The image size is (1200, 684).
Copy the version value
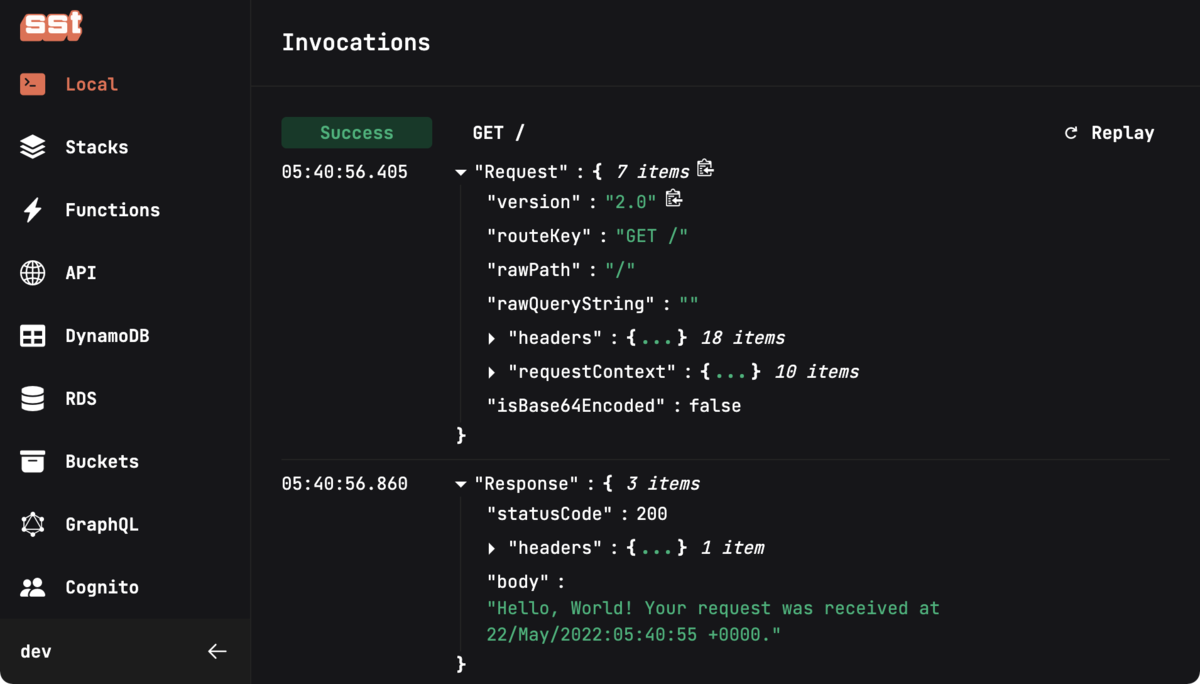(674, 199)
